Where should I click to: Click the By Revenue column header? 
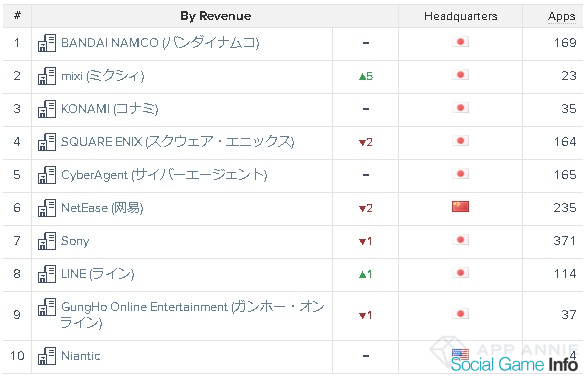point(215,16)
